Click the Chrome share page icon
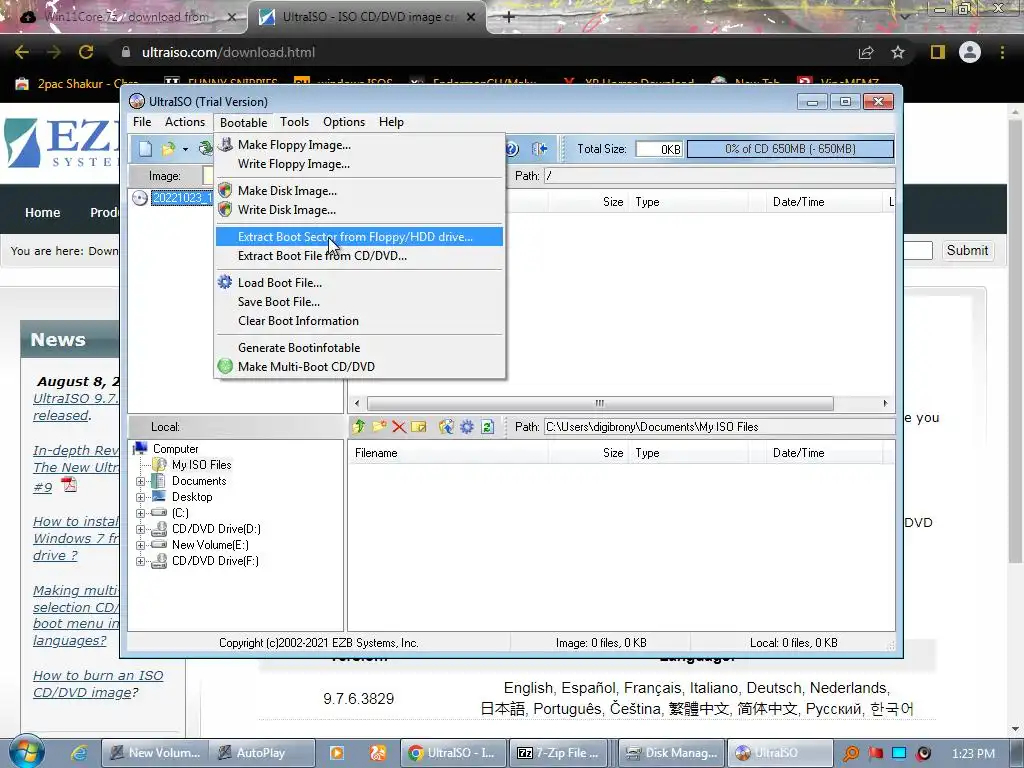This screenshot has width=1024, height=768. [866, 52]
